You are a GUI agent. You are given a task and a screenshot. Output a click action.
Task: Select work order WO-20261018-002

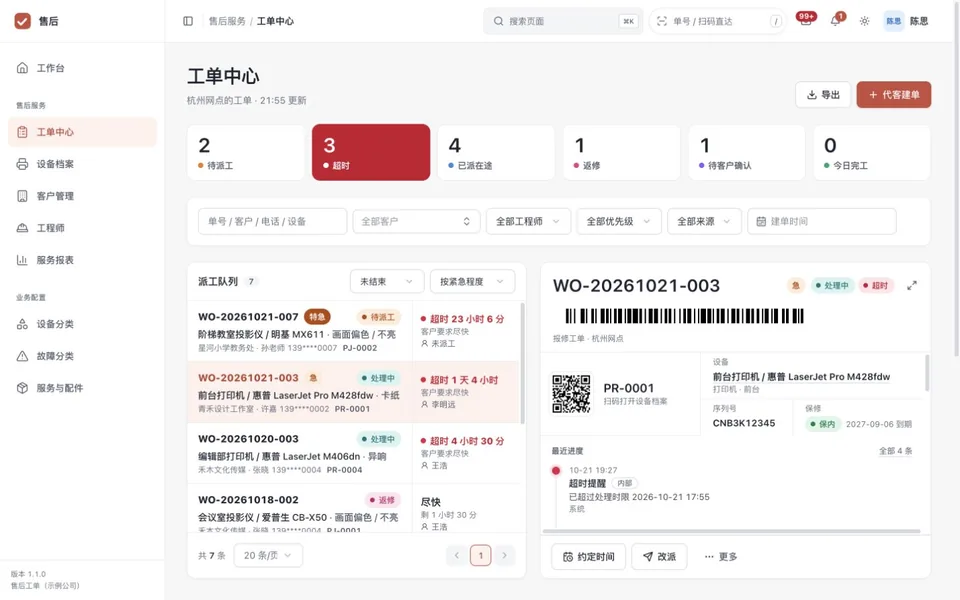point(353,508)
